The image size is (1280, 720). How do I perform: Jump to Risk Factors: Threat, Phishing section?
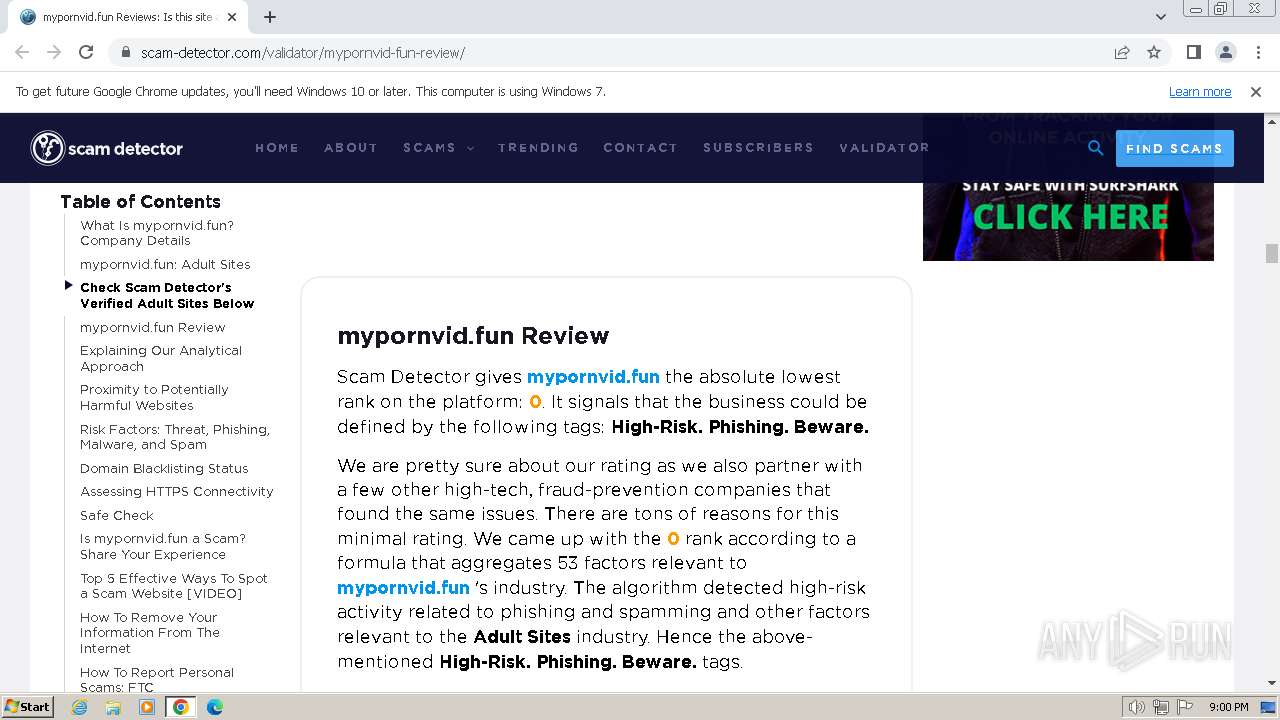pos(175,437)
